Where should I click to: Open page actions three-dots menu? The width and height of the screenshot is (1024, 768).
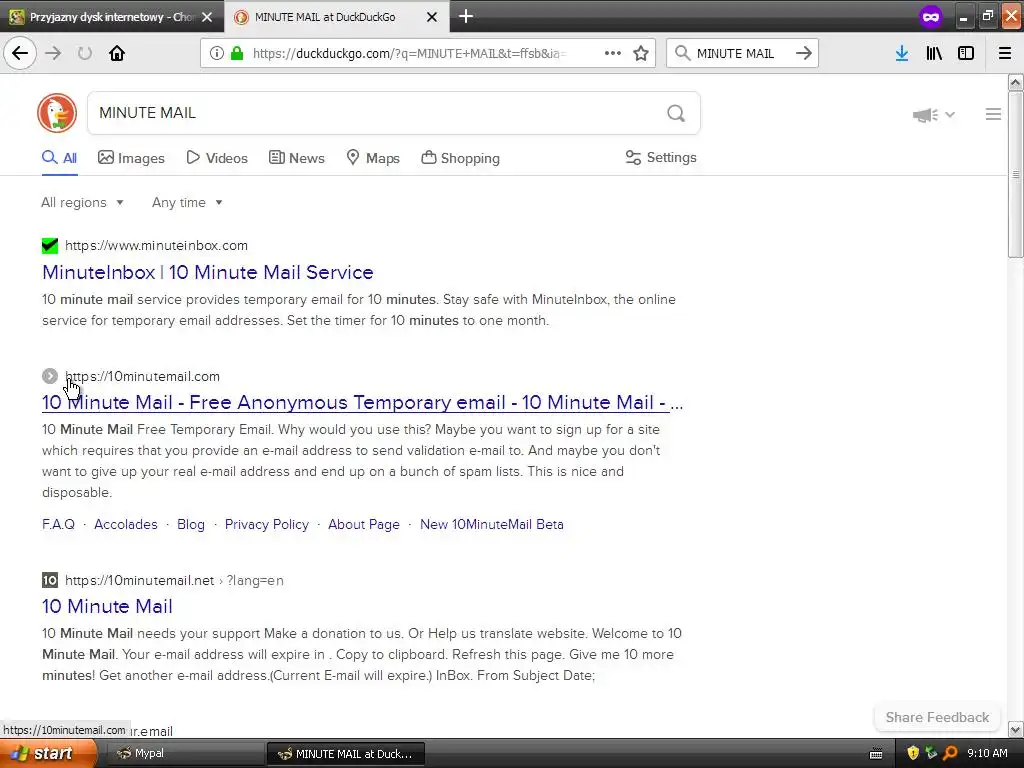pyautogui.click(x=613, y=53)
